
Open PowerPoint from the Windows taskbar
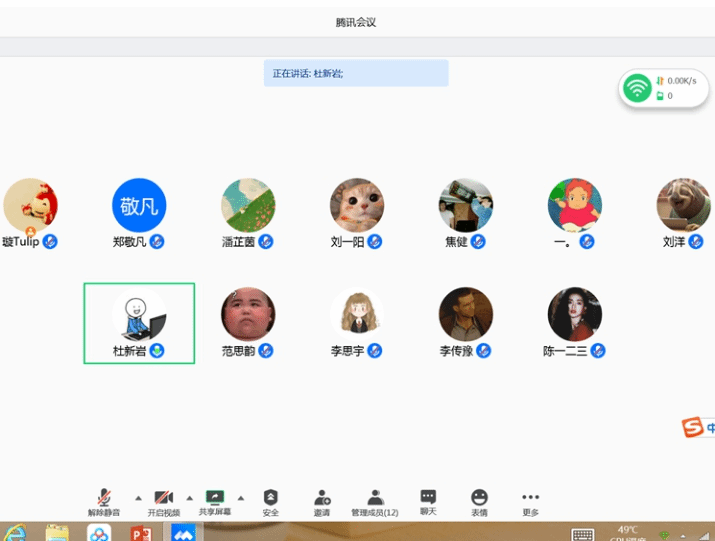pos(141,532)
